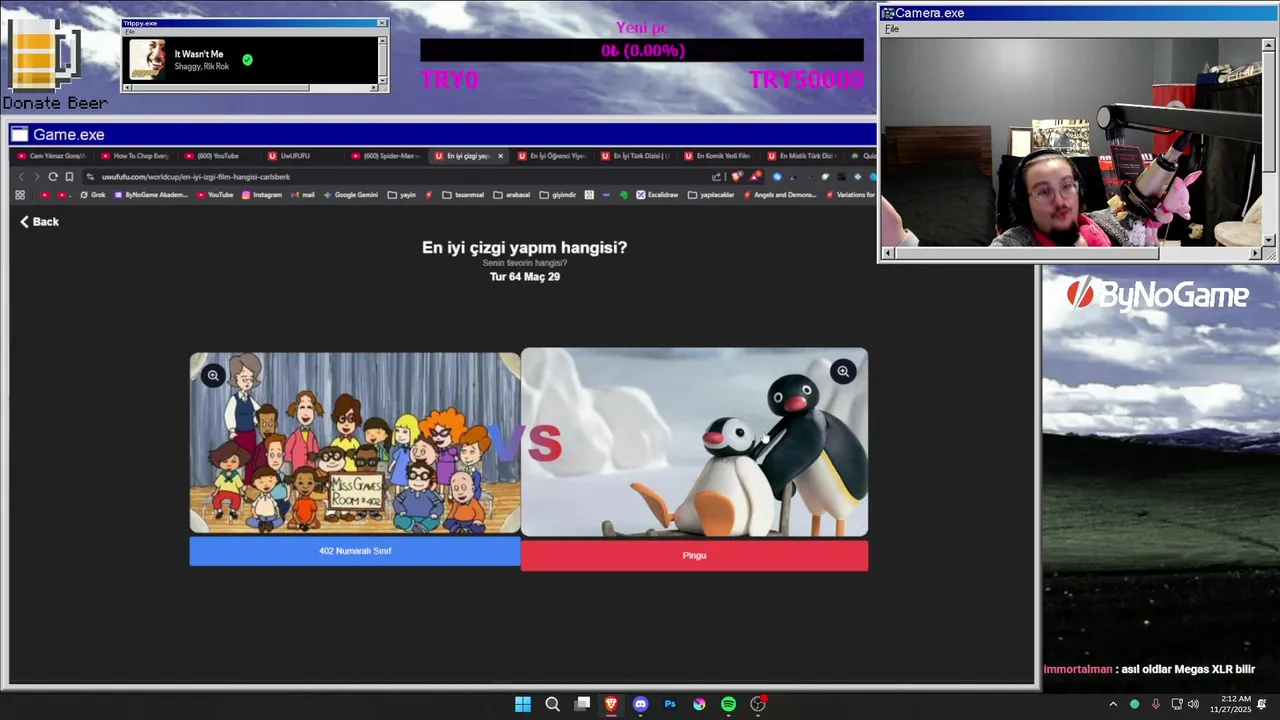Open mail bookmark
This screenshot has width=1280, height=720.
click(x=302, y=195)
